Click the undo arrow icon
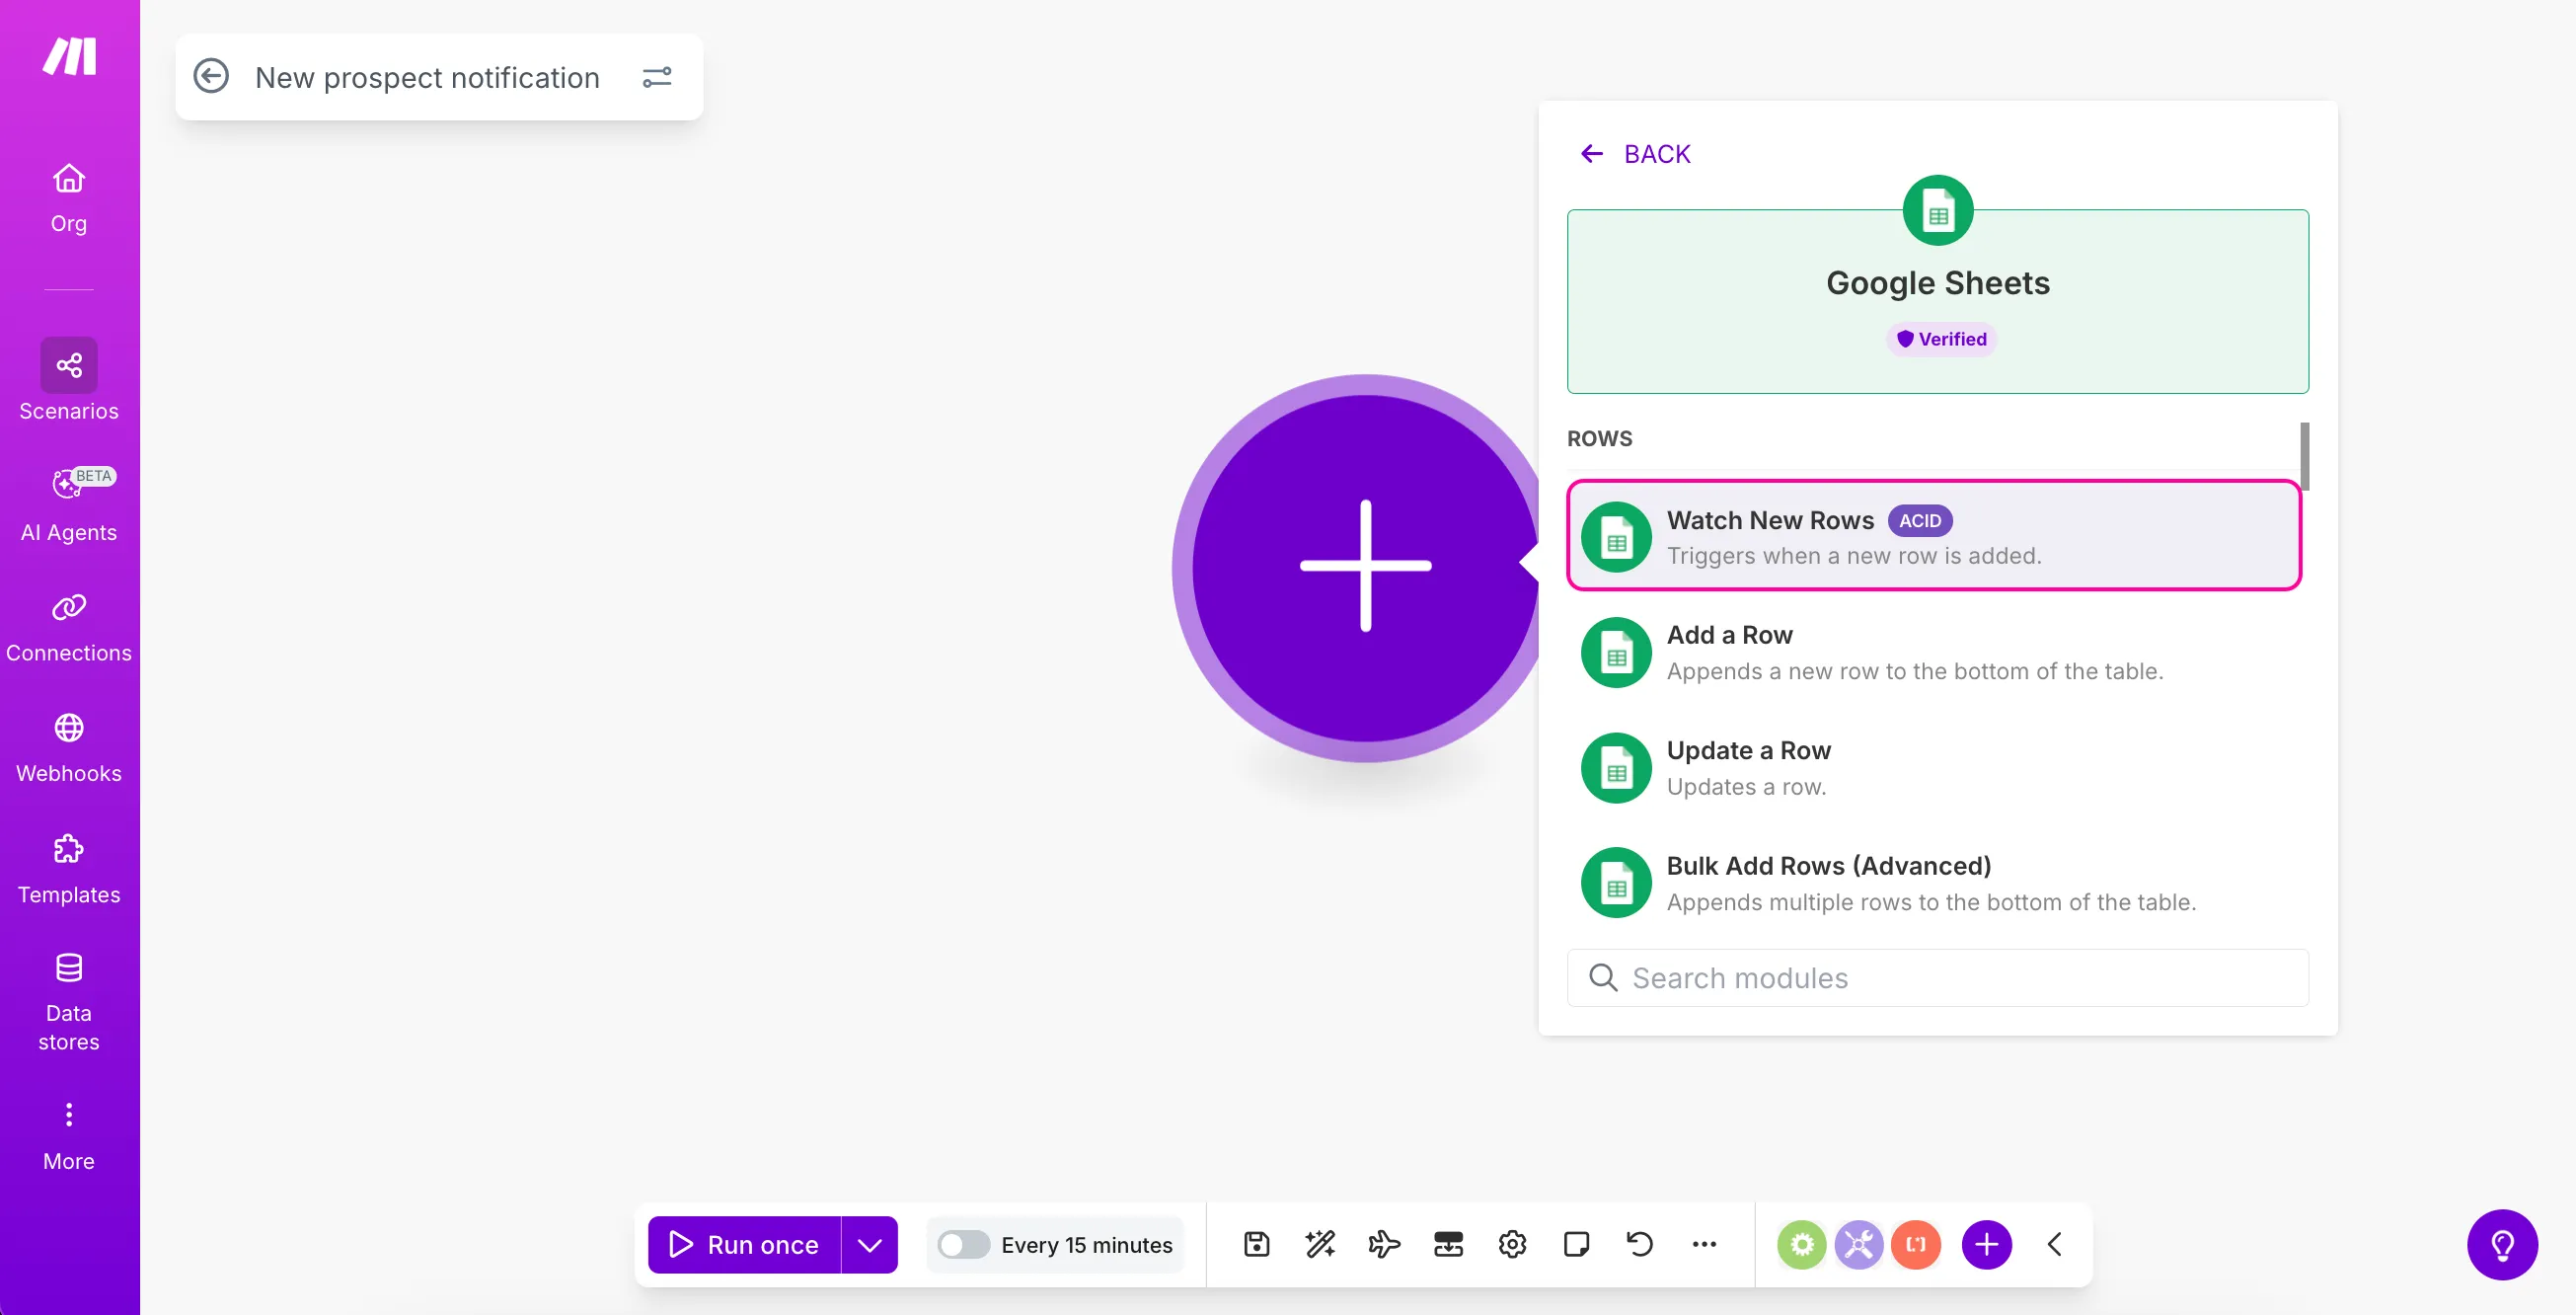 (1640, 1245)
